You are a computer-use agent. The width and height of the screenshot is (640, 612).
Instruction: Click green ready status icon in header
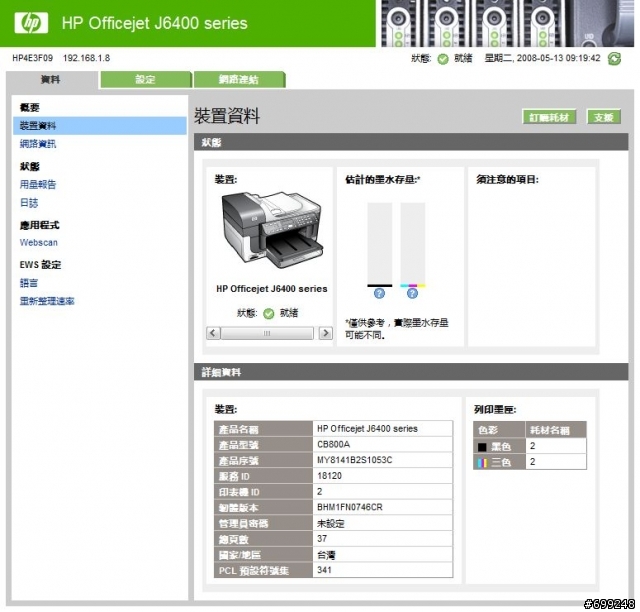(442, 59)
